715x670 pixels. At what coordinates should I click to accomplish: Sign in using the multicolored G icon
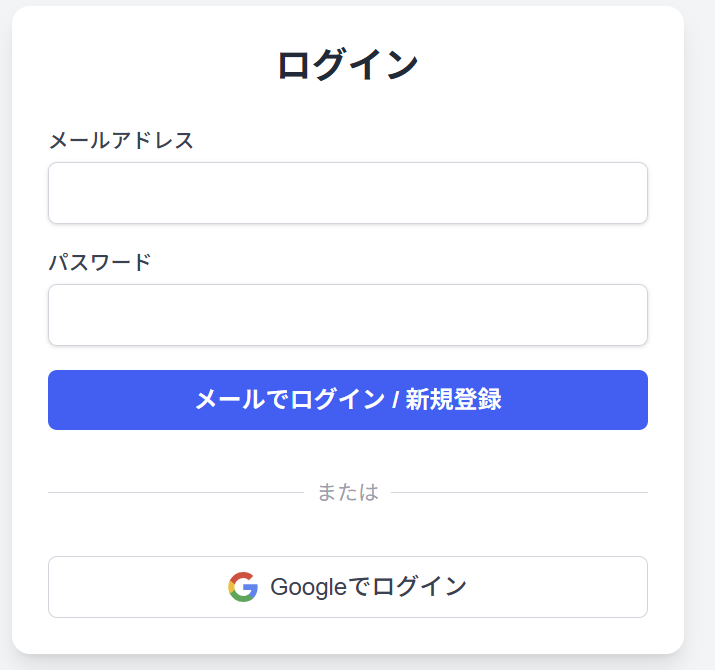(x=243, y=587)
